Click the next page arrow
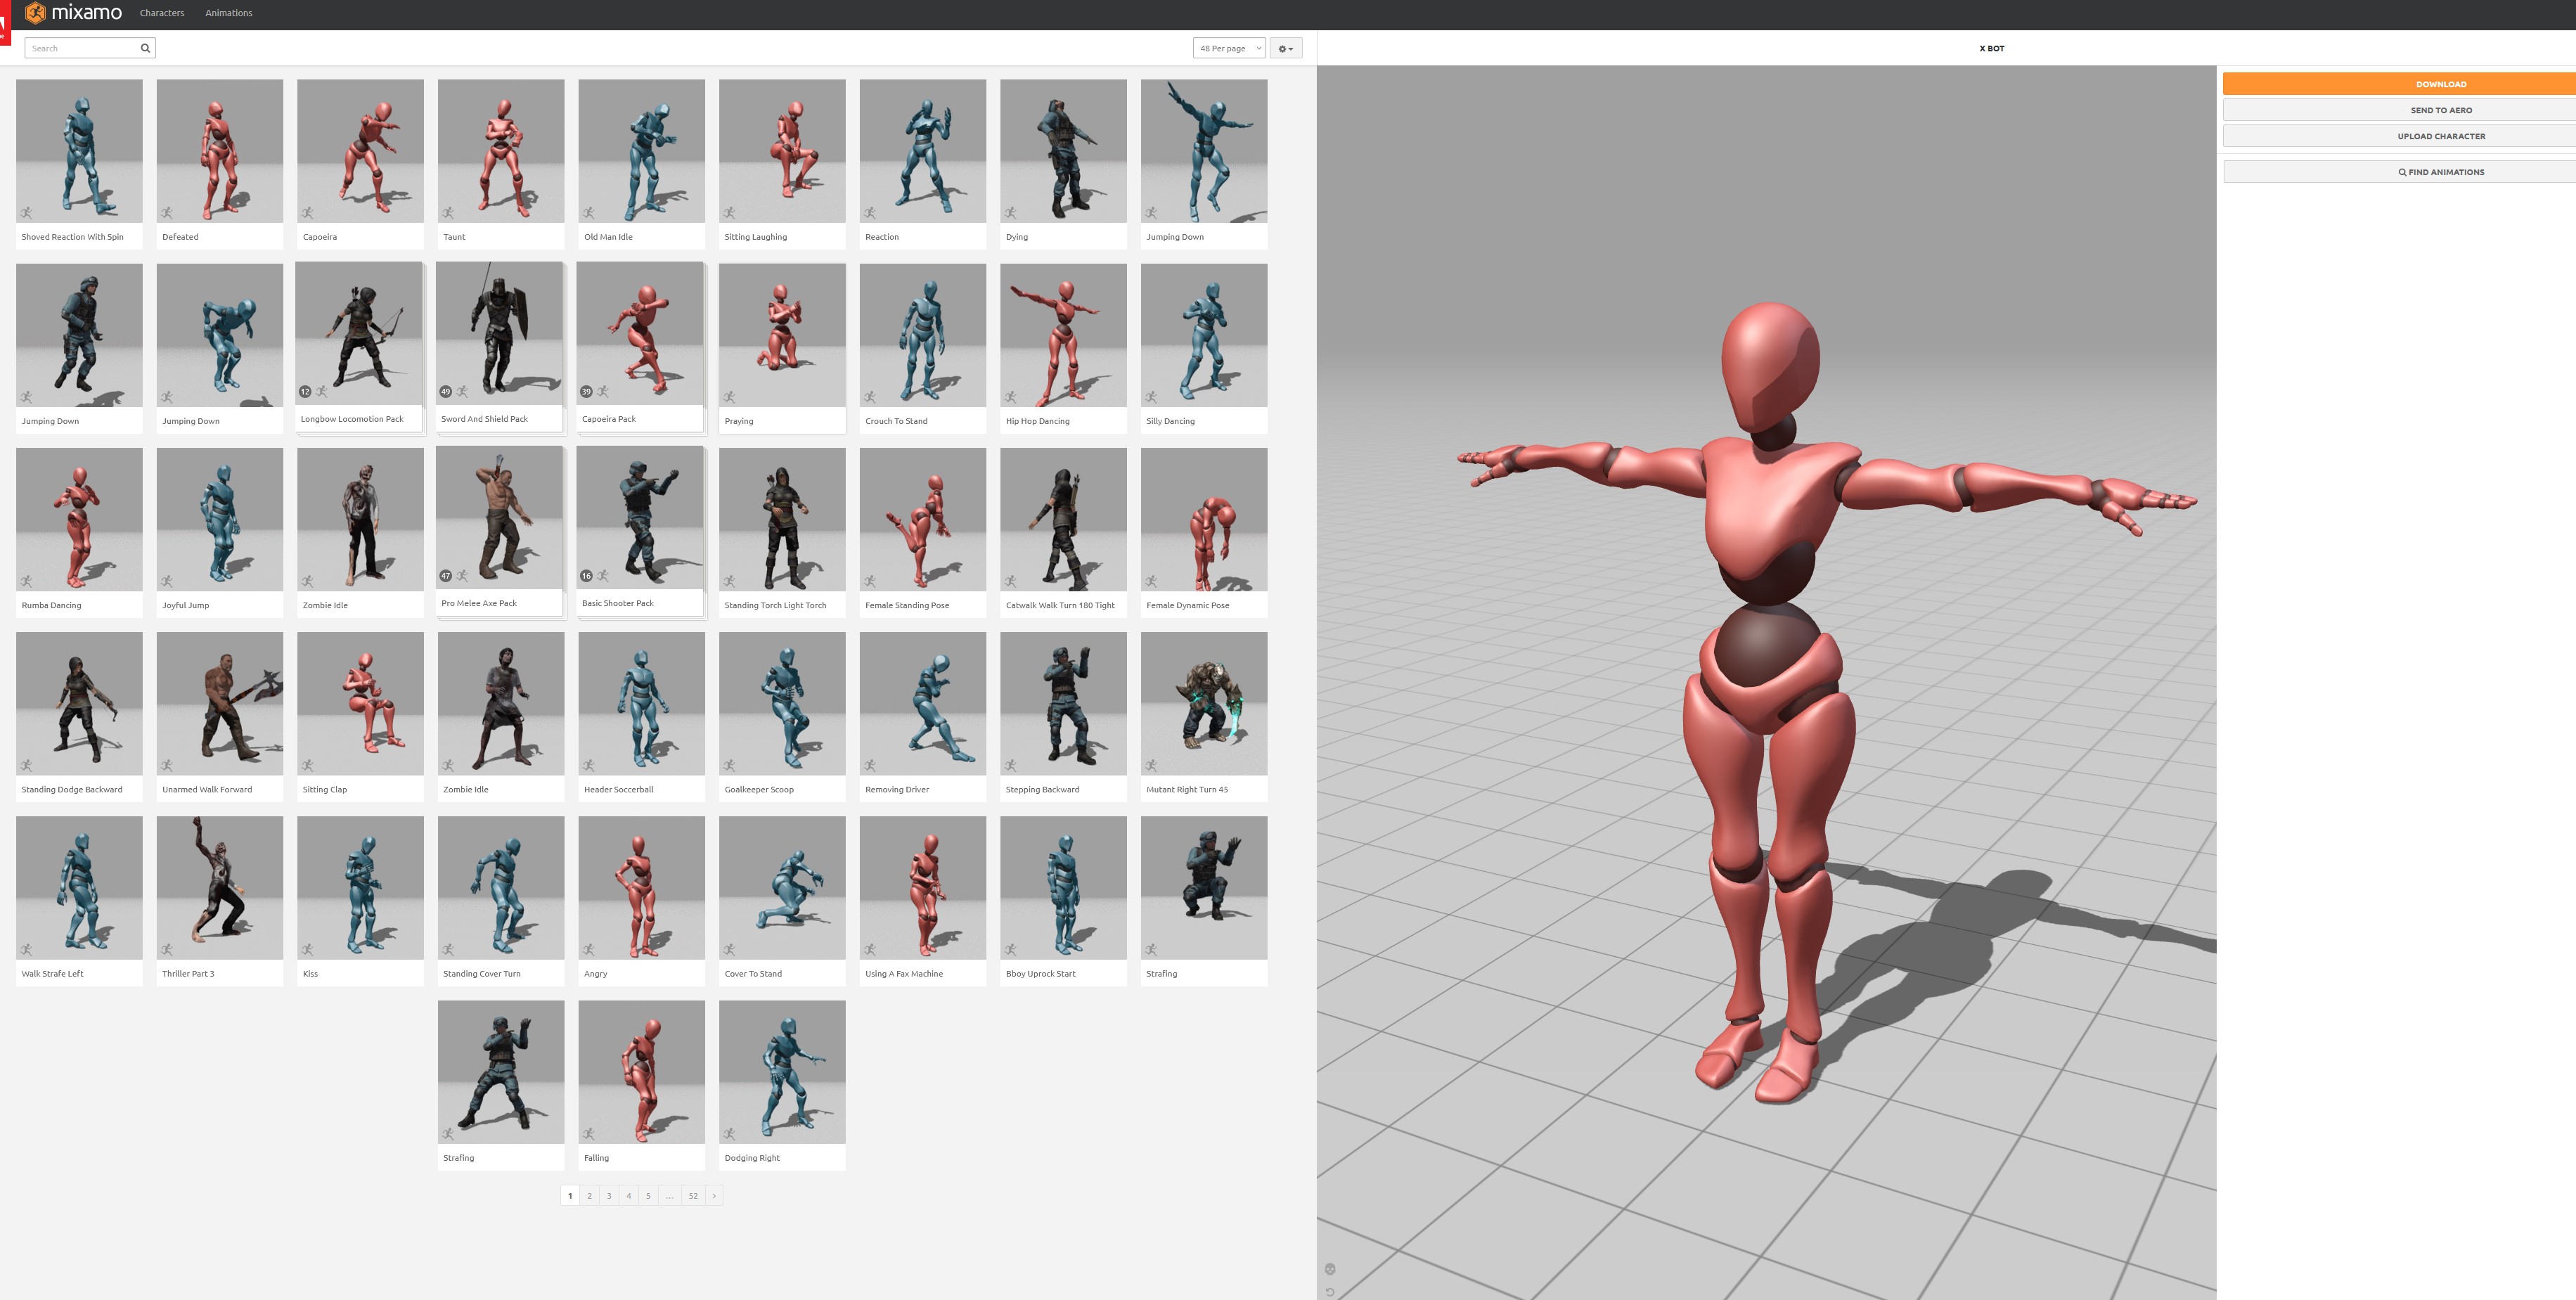 click(714, 1195)
